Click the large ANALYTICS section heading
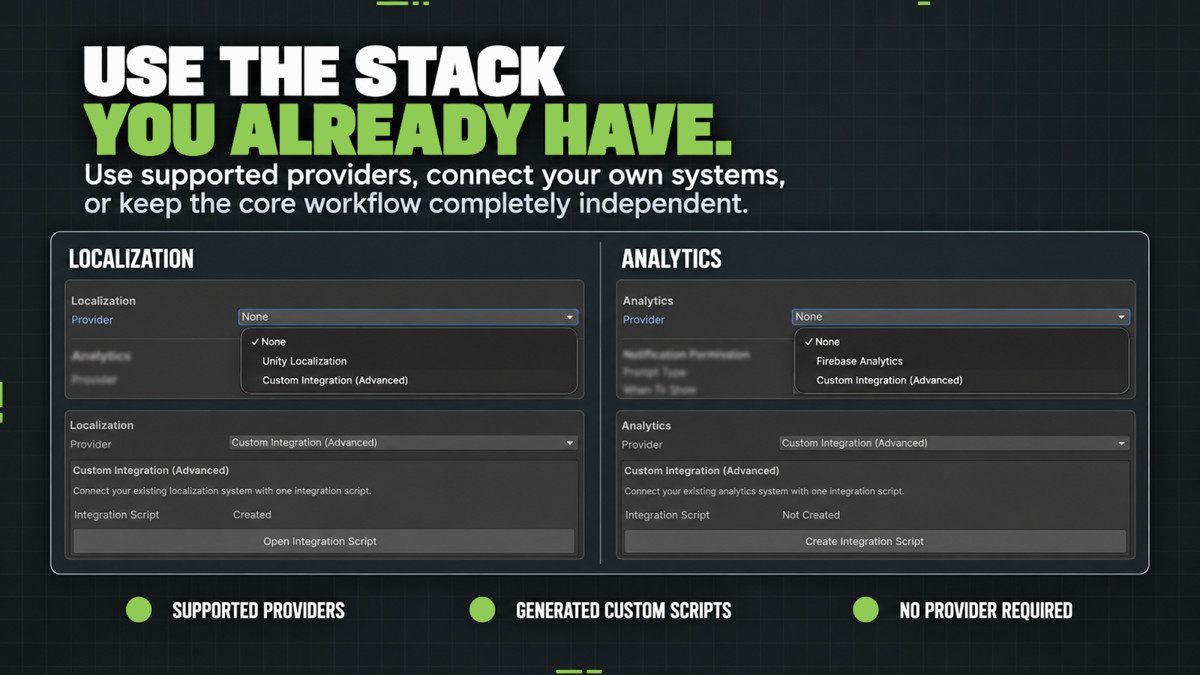 (672, 259)
